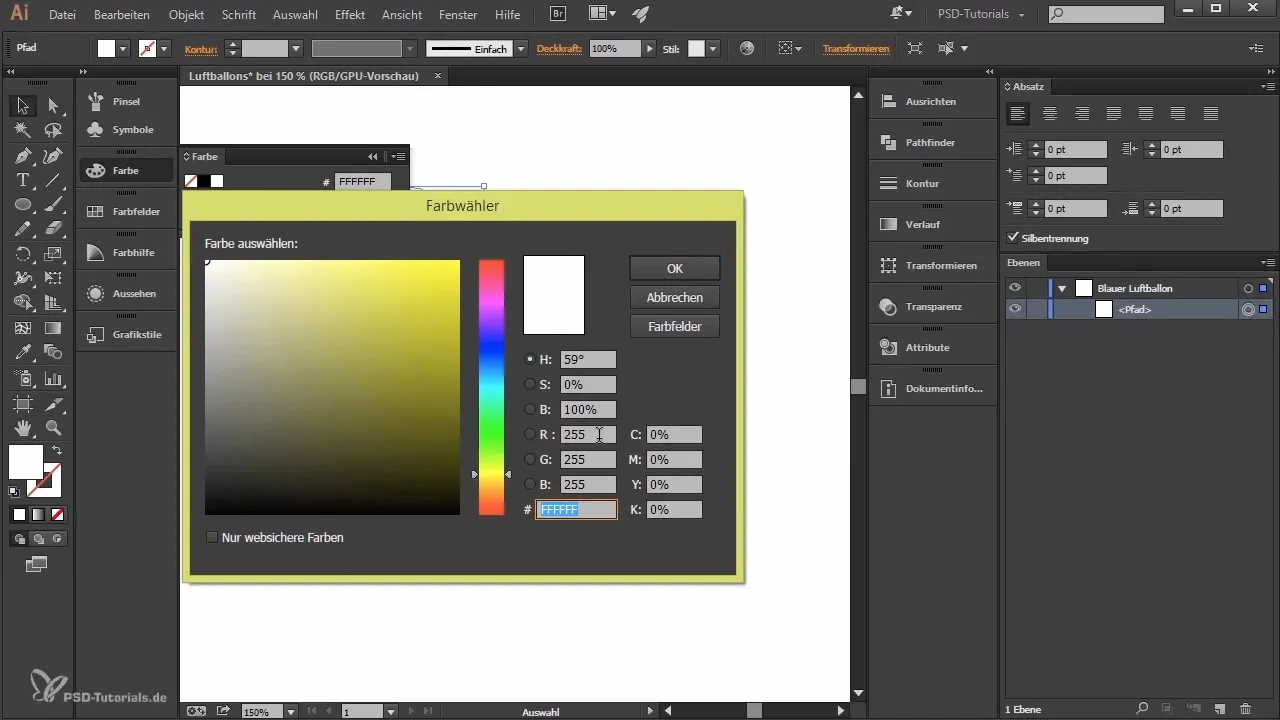Open the Effekt menu
The width and height of the screenshot is (1280, 720).
(x=350, y=15)
